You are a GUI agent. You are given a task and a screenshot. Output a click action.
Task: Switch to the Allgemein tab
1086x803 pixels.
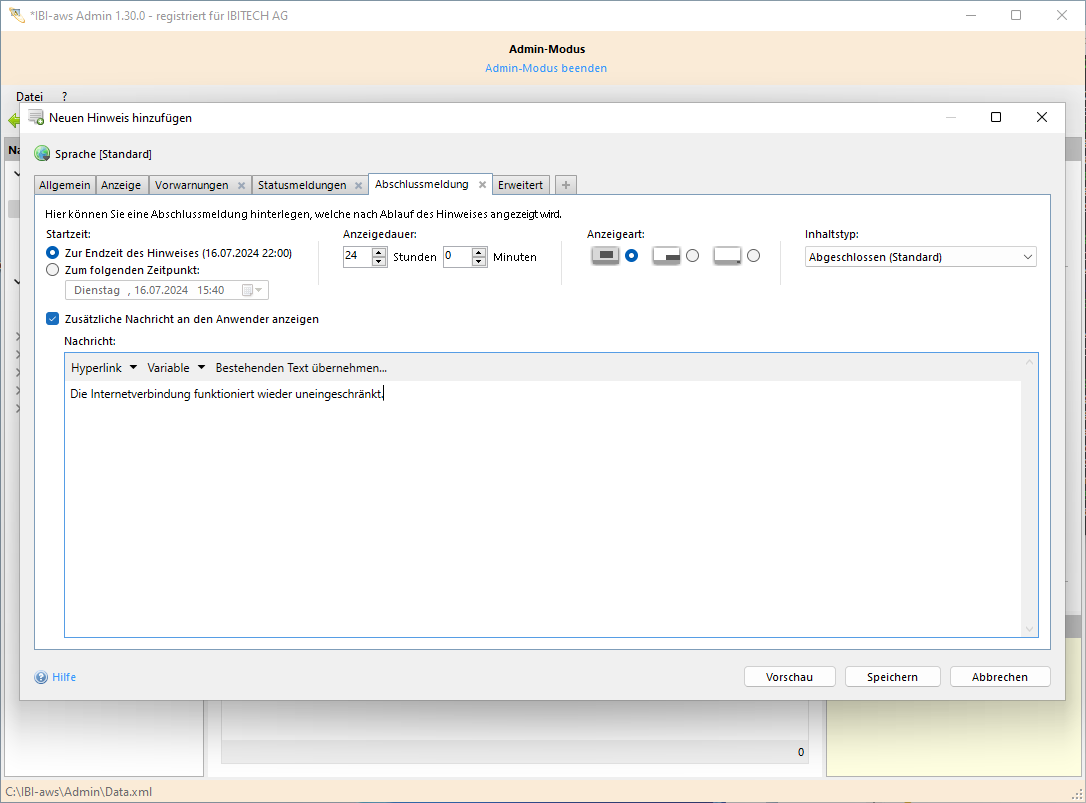coord(65,185)
